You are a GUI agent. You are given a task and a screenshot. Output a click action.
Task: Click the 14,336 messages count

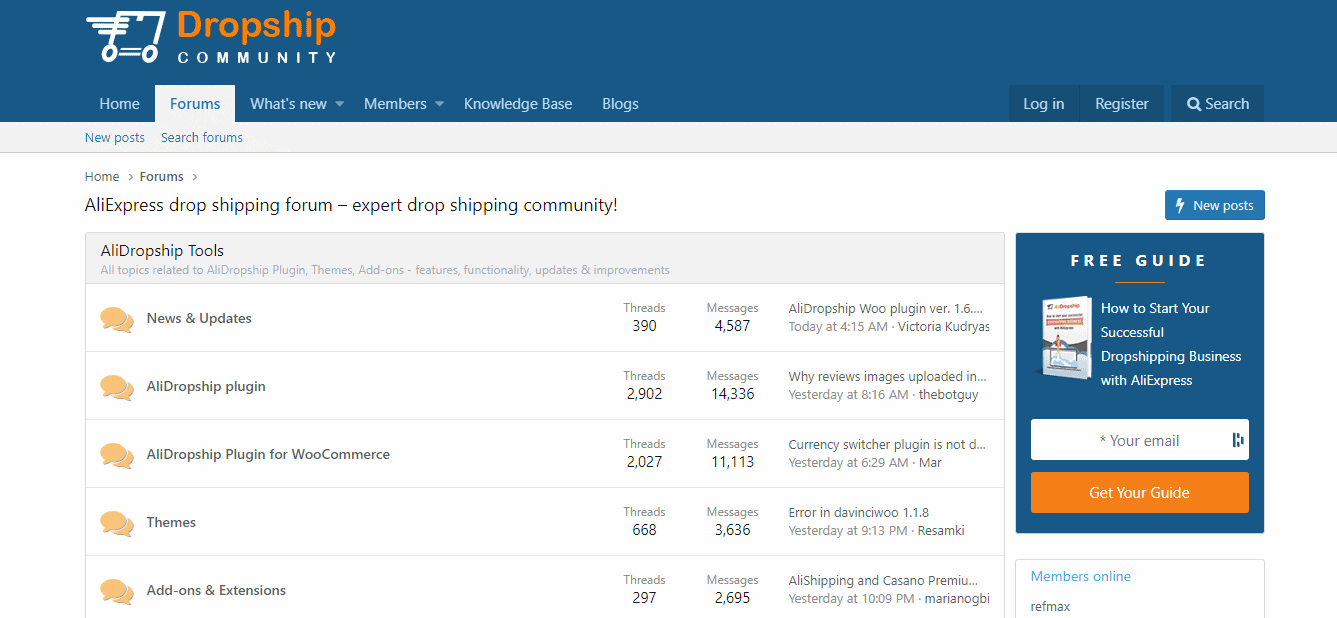pos(733,394)
